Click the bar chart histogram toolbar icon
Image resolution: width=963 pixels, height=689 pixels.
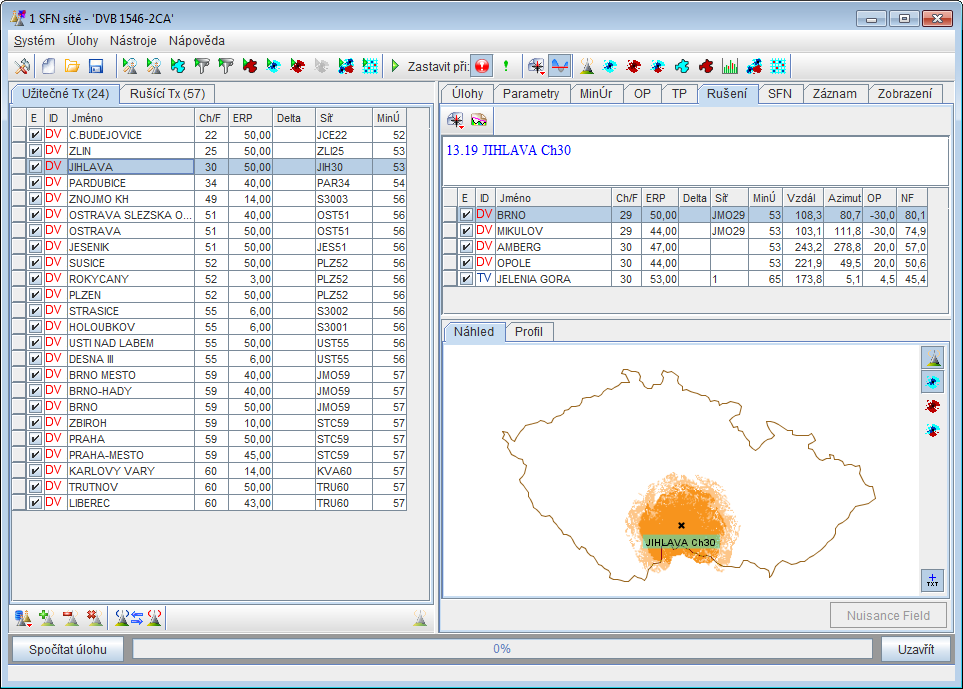[730, 66]
